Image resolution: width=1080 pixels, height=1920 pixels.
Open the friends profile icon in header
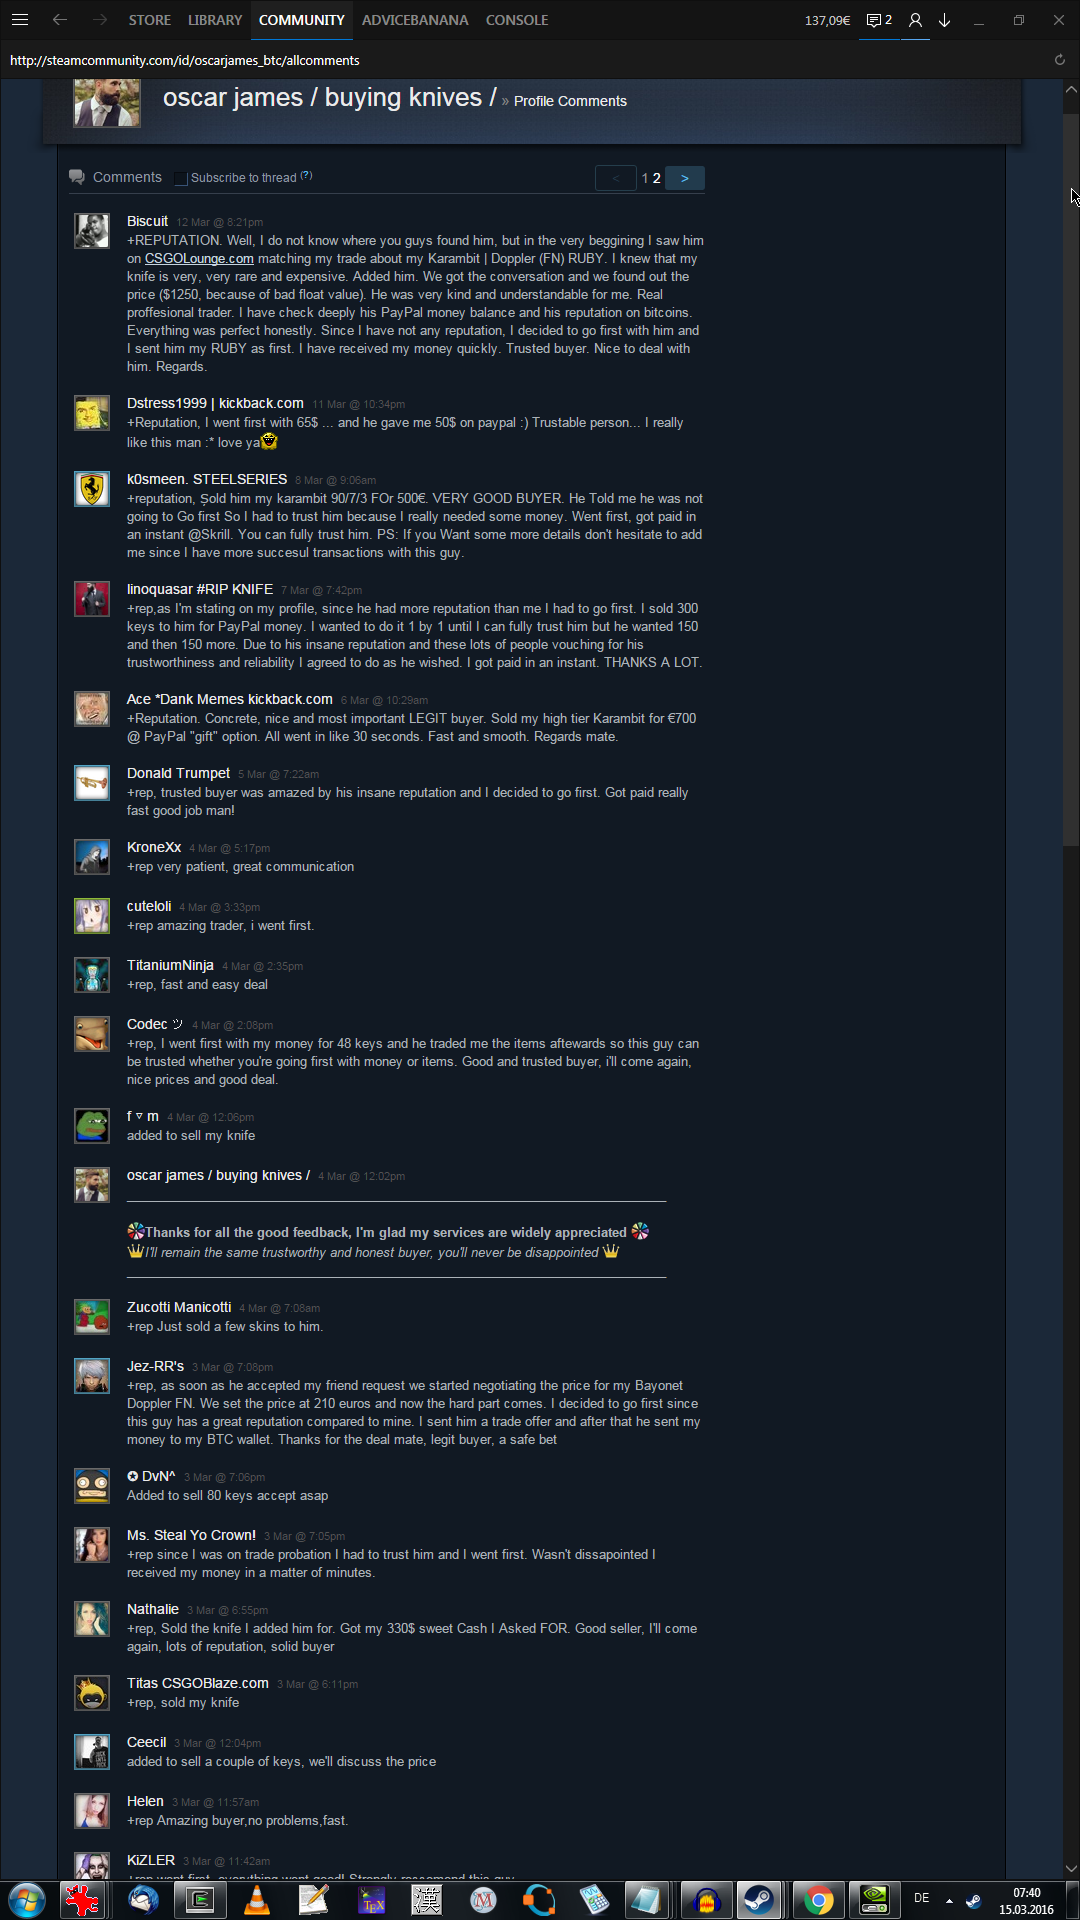(x=915, y=20)
